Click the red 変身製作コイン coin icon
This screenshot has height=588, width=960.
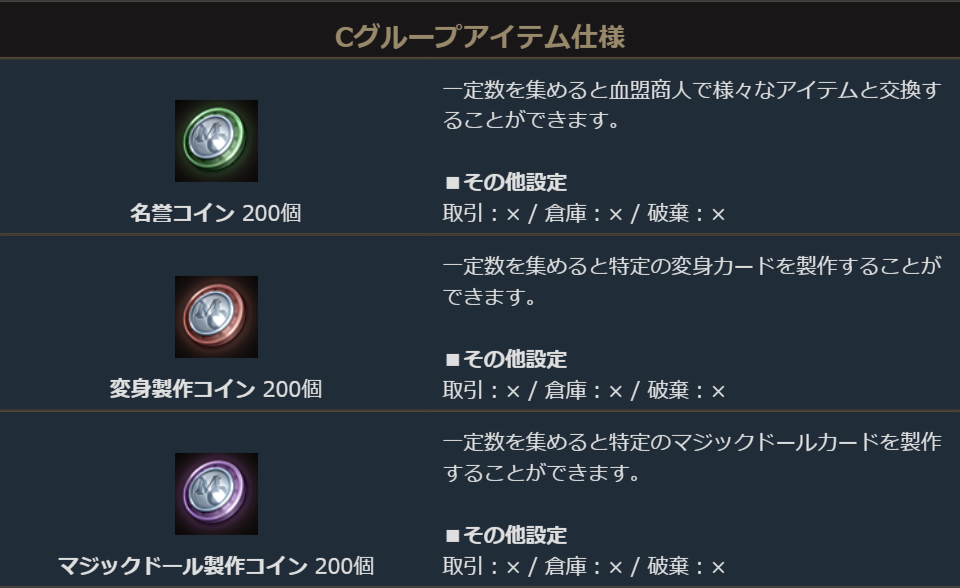pyautogui.click(x=216, y=317)
